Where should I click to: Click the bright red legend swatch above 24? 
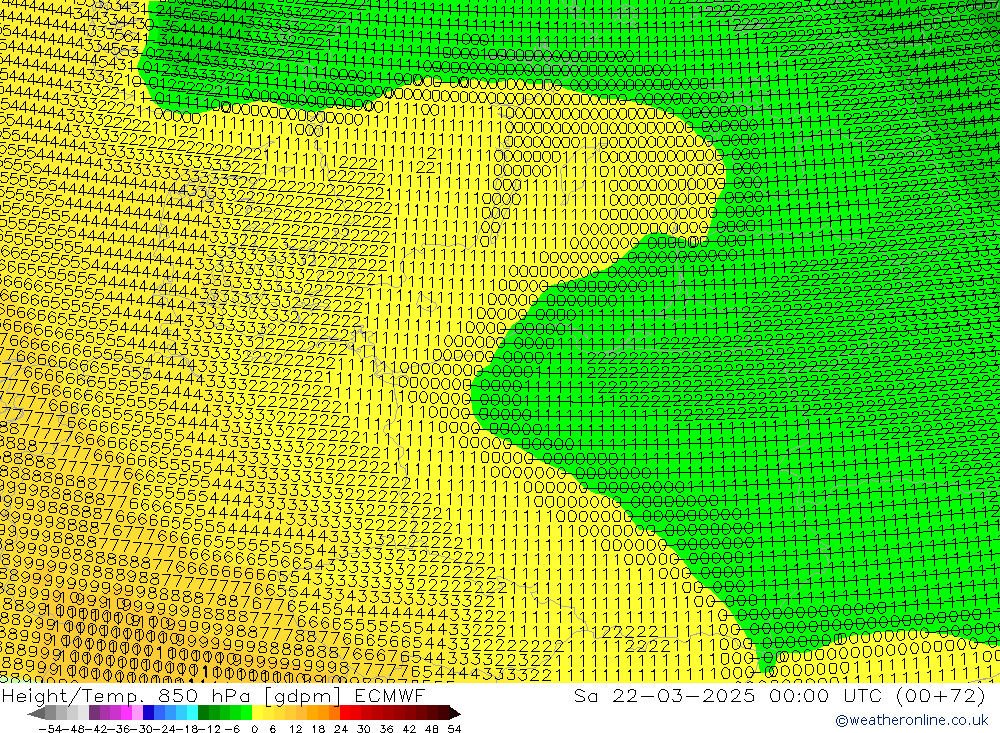click(345, 713)
